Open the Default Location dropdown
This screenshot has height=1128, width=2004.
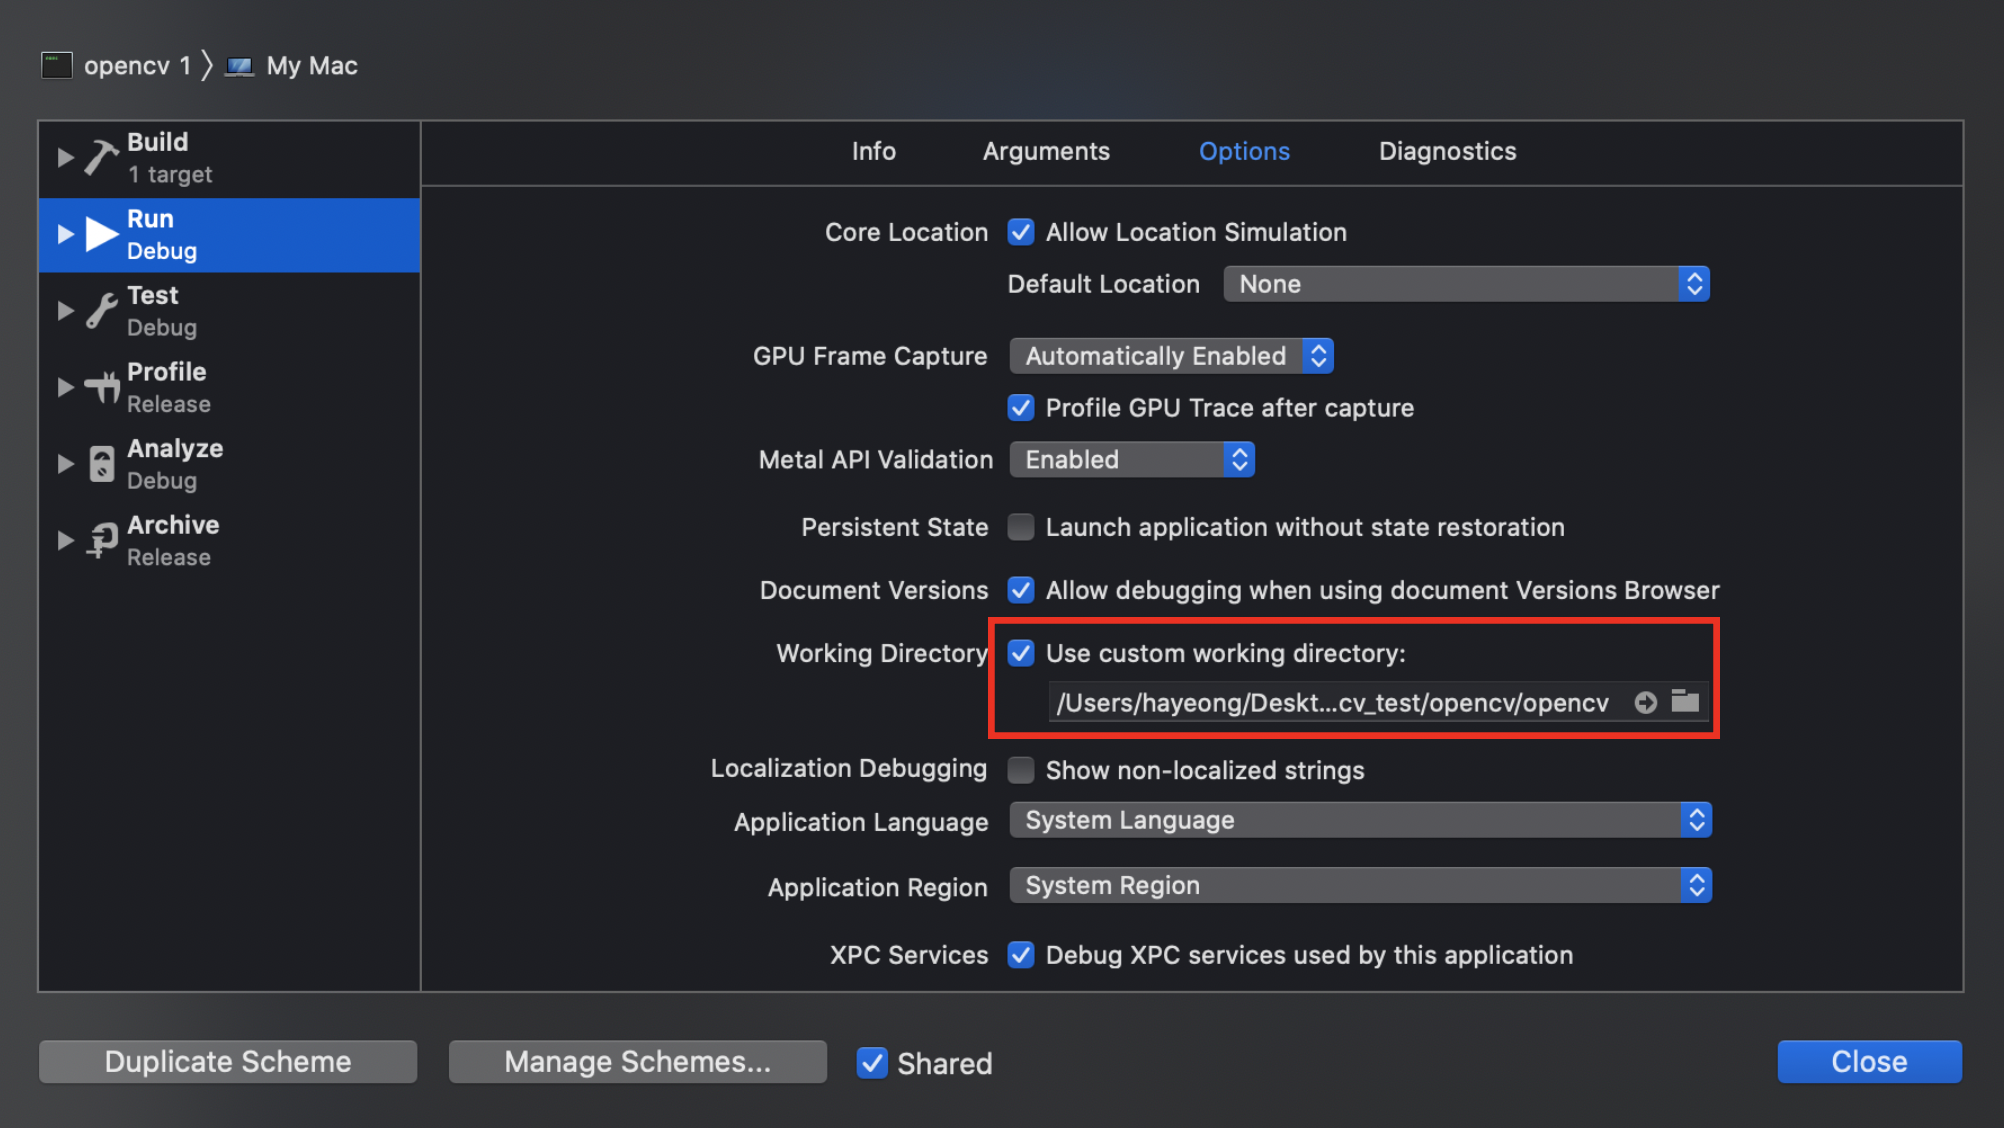[1466, 284]
